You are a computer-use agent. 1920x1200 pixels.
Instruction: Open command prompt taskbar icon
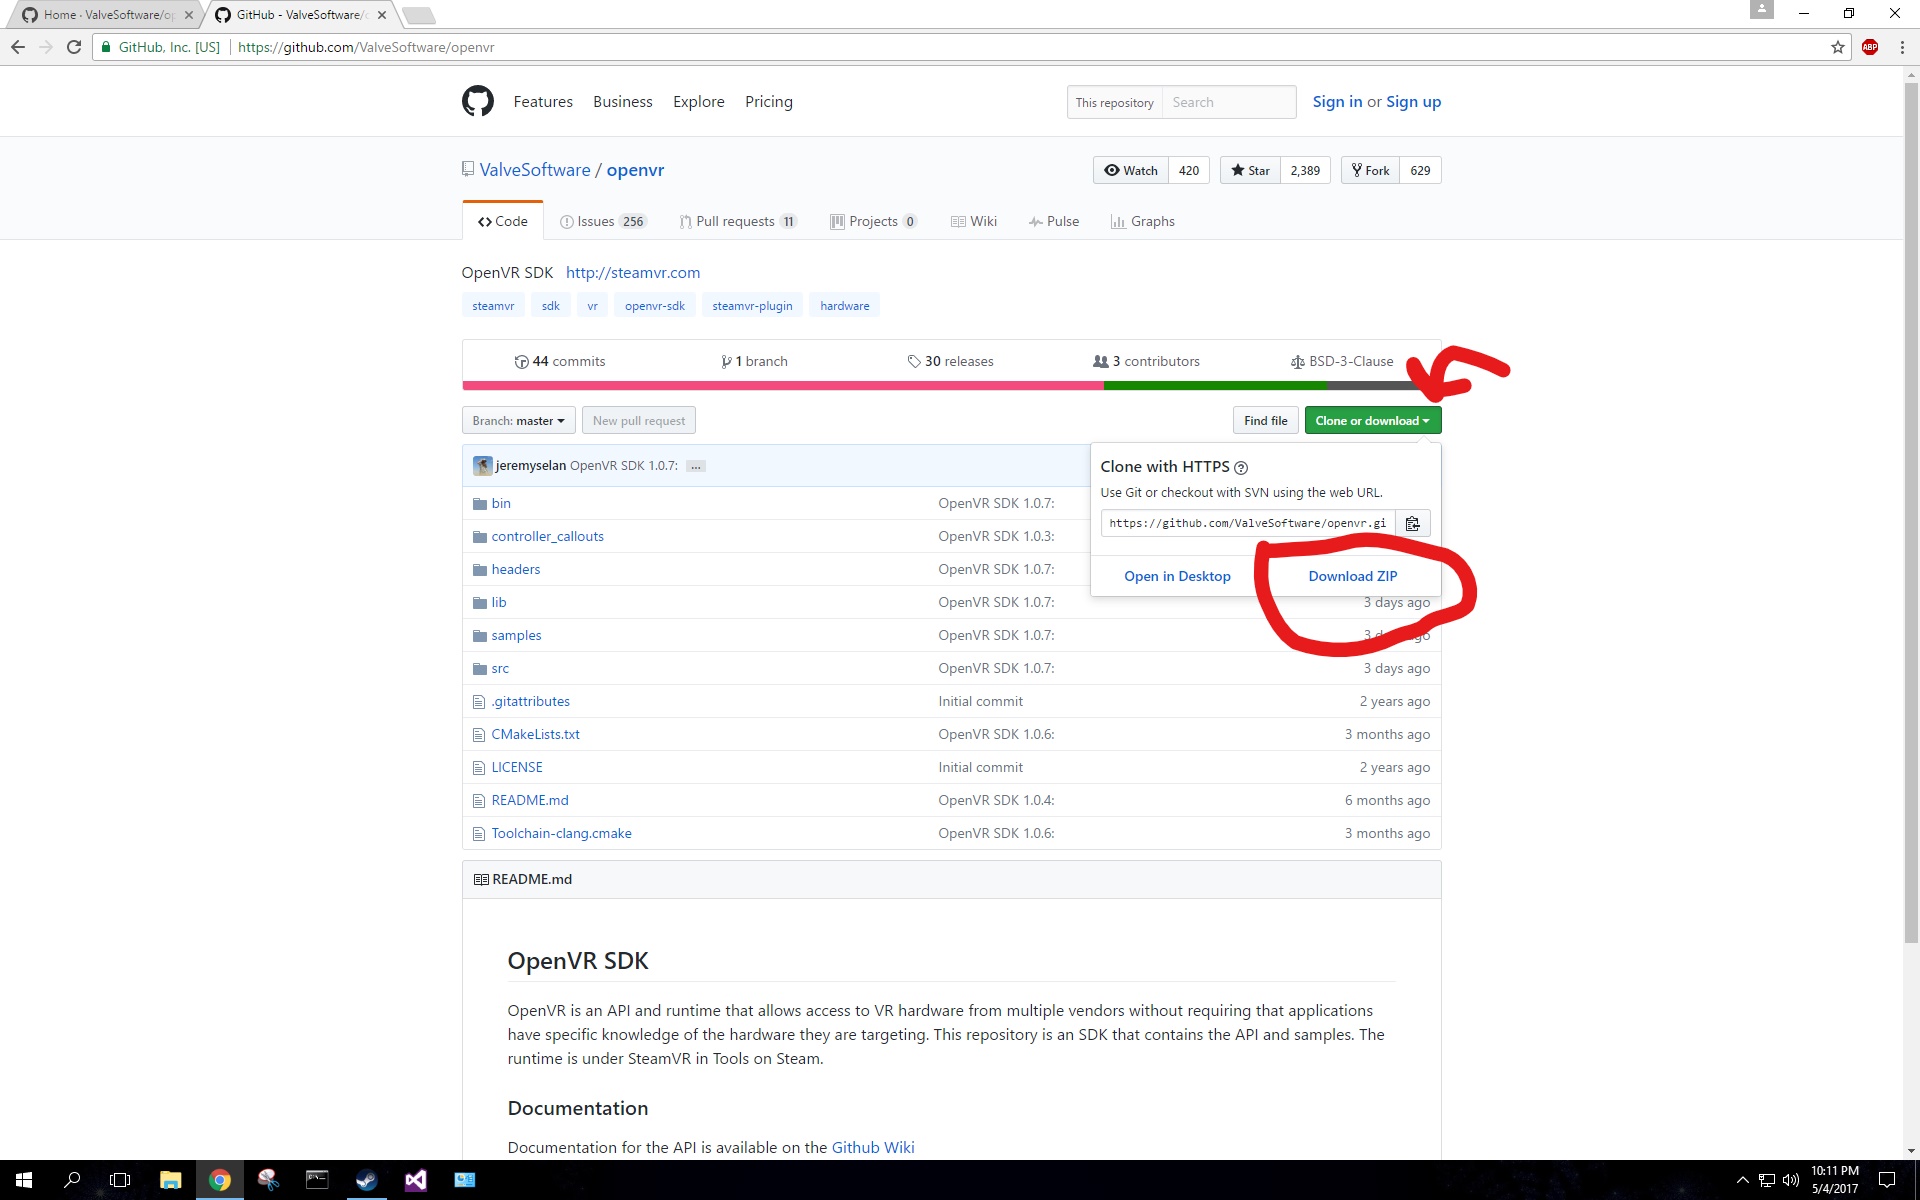tap(317, 1180)
